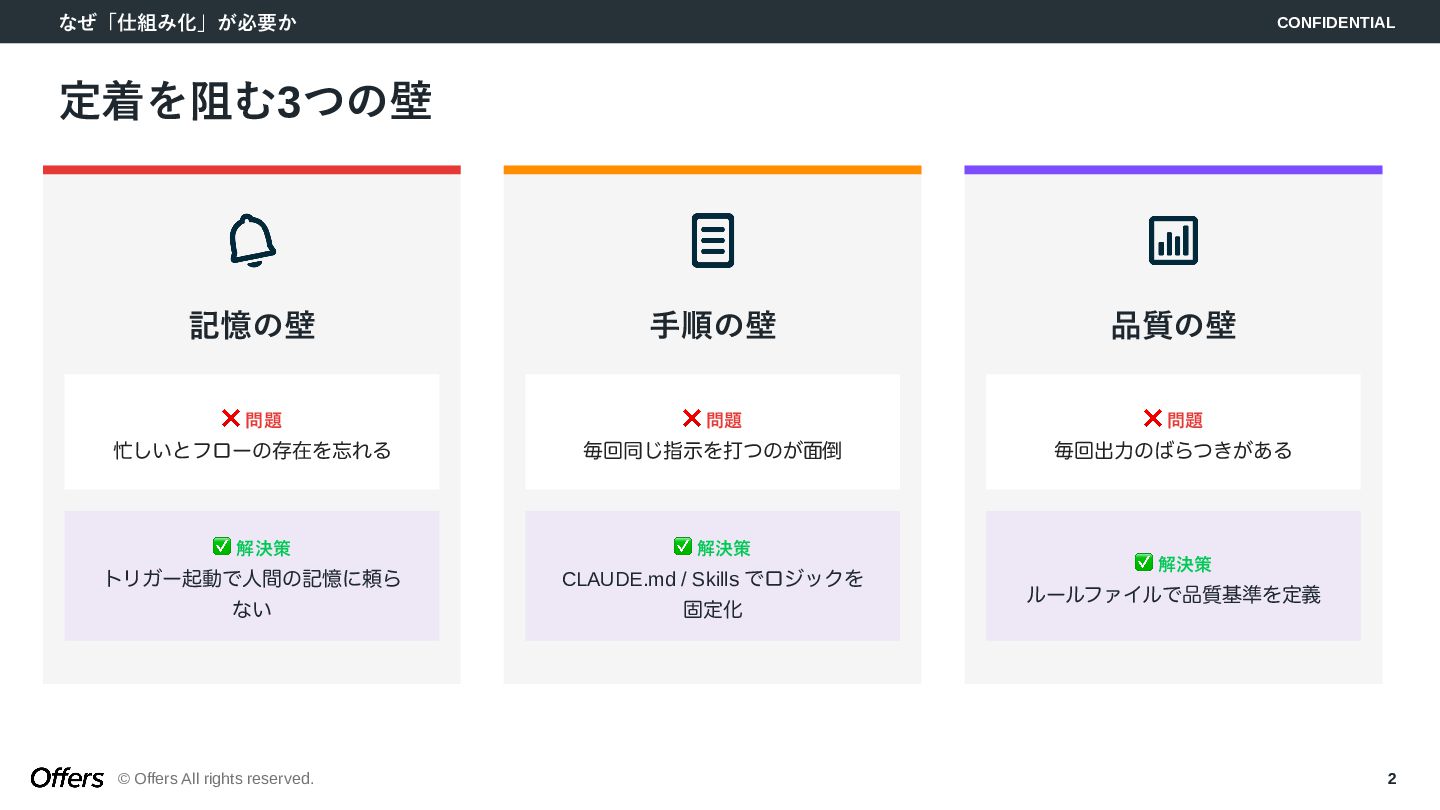Click the green checkmark in 品質の壁 solution box
1440x810 pixels.
click(x=1144, y=563)
